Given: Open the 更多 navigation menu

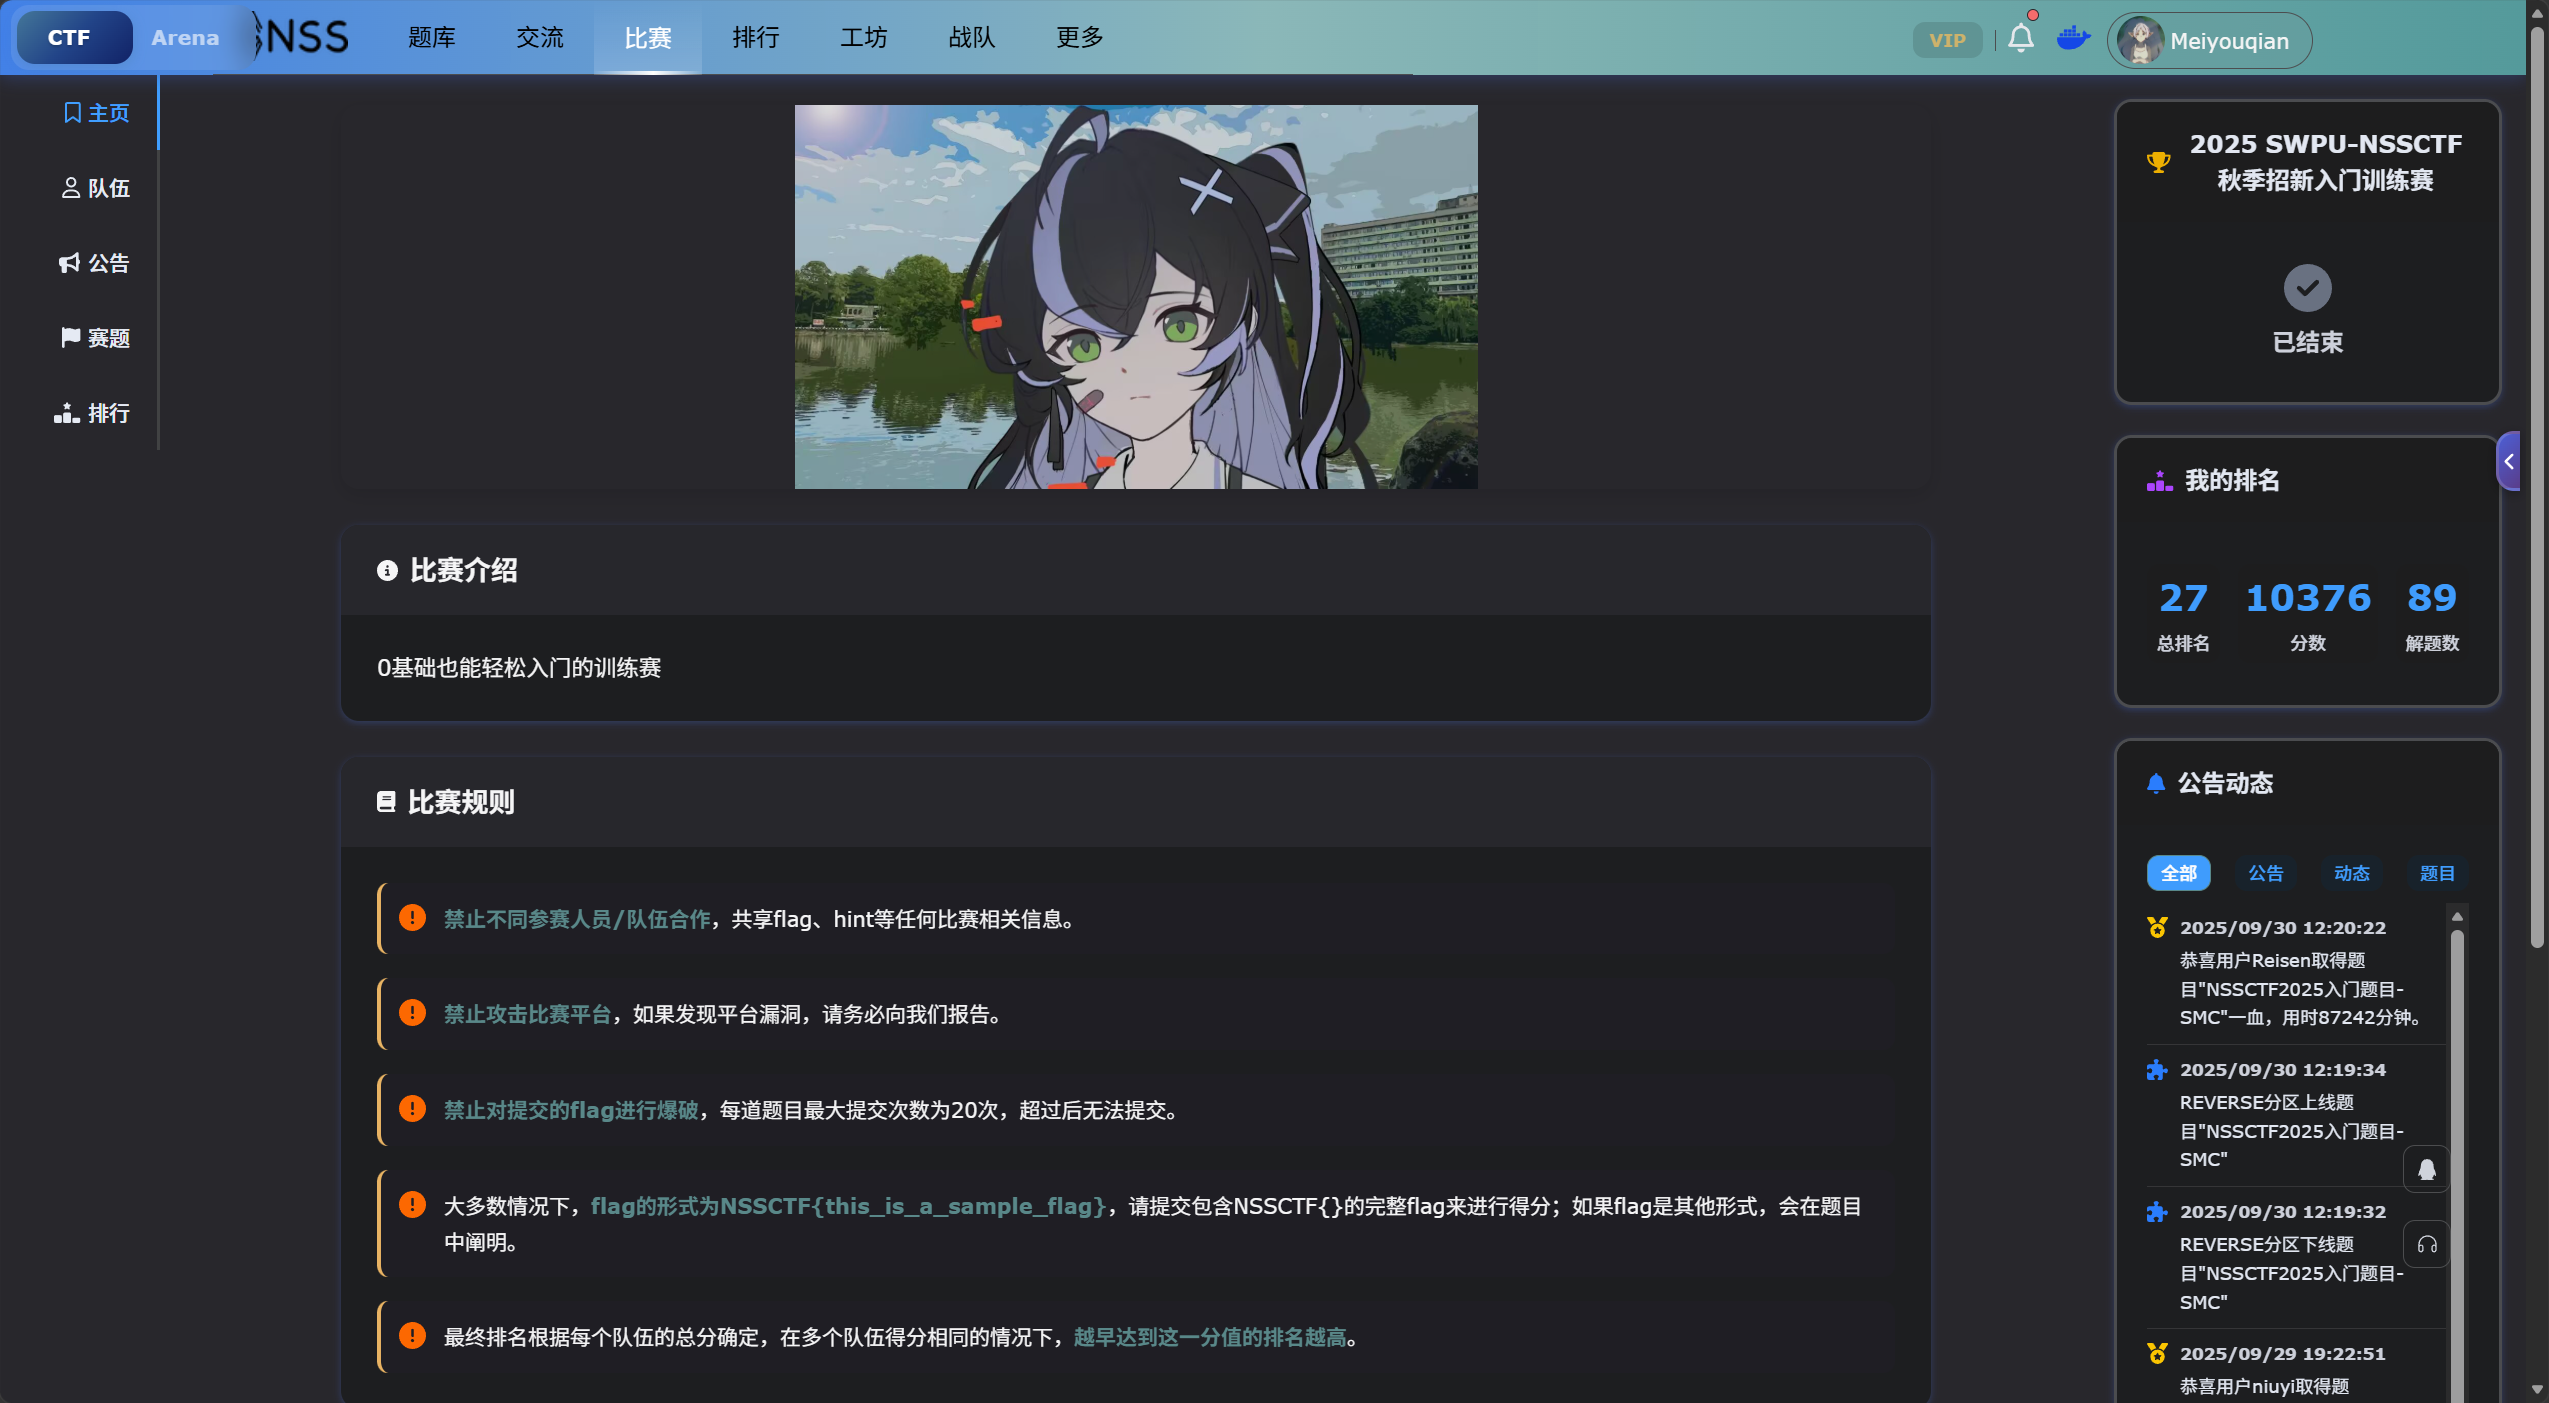Looking at the screenshot, I should coord(1079,38).
